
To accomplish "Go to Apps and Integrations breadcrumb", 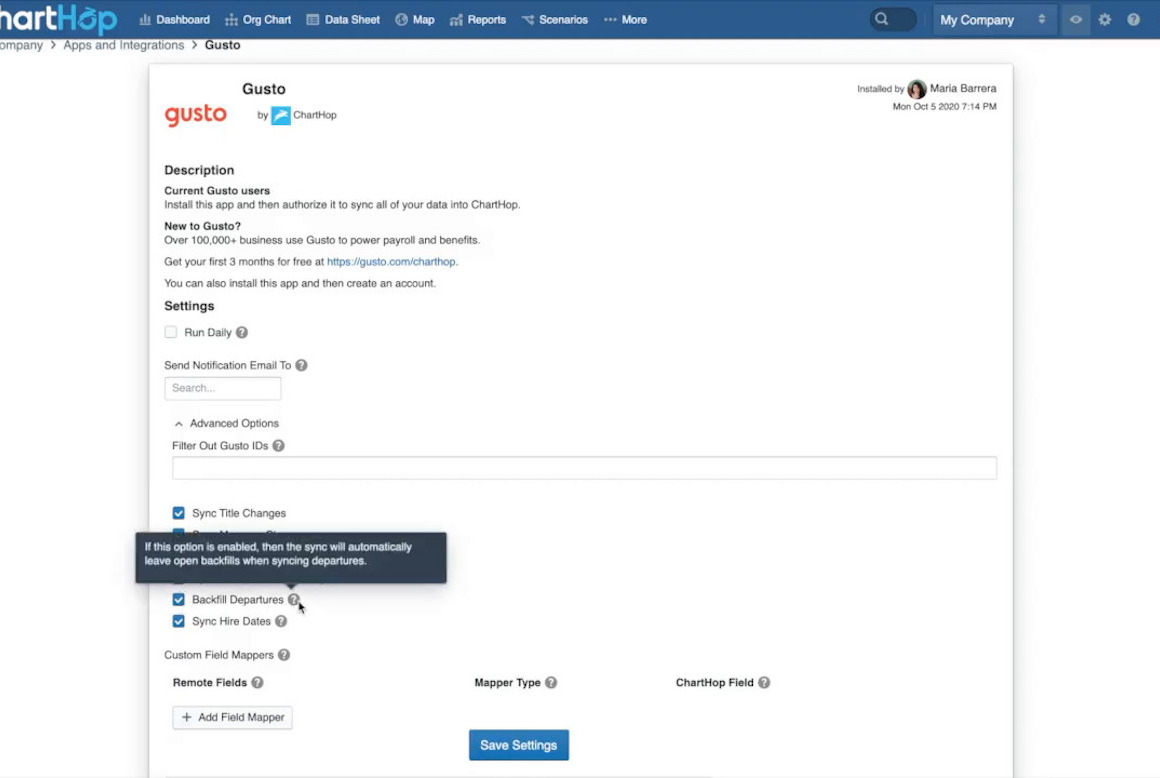I will click(124, 45).
